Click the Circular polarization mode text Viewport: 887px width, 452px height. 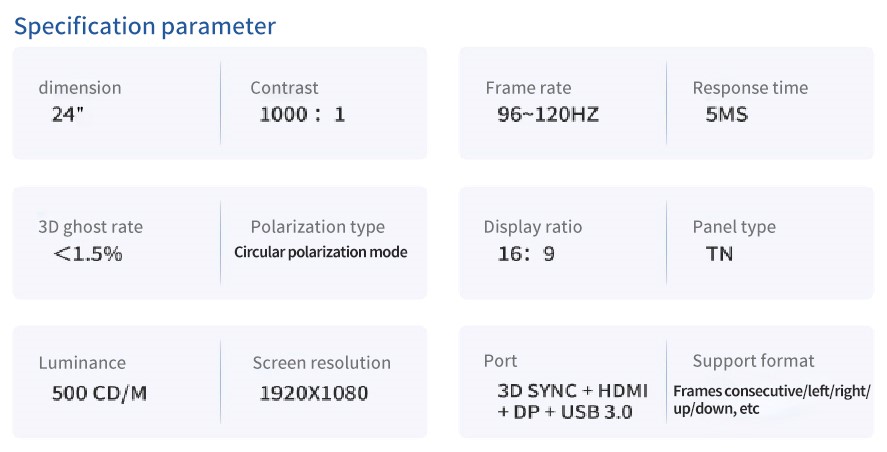321,252
